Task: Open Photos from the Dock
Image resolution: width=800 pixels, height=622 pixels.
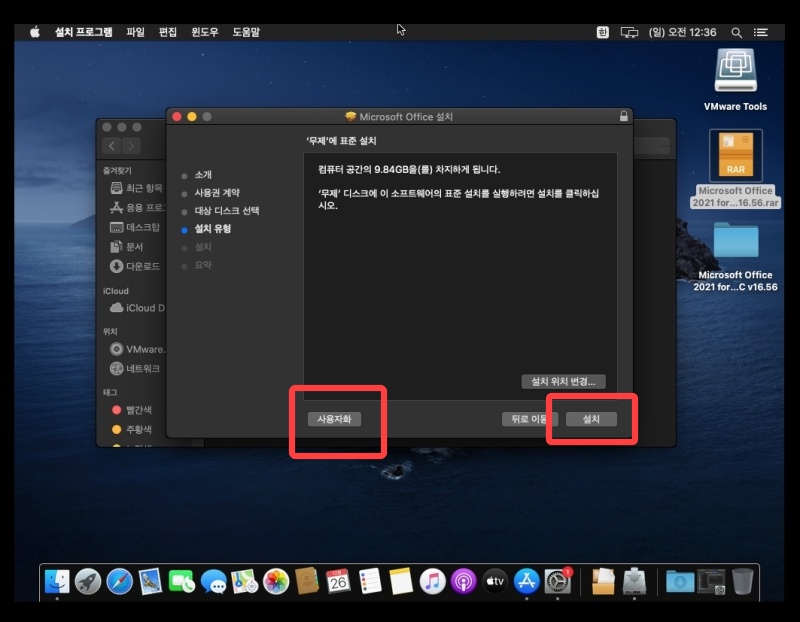Action: click(276, 581)
